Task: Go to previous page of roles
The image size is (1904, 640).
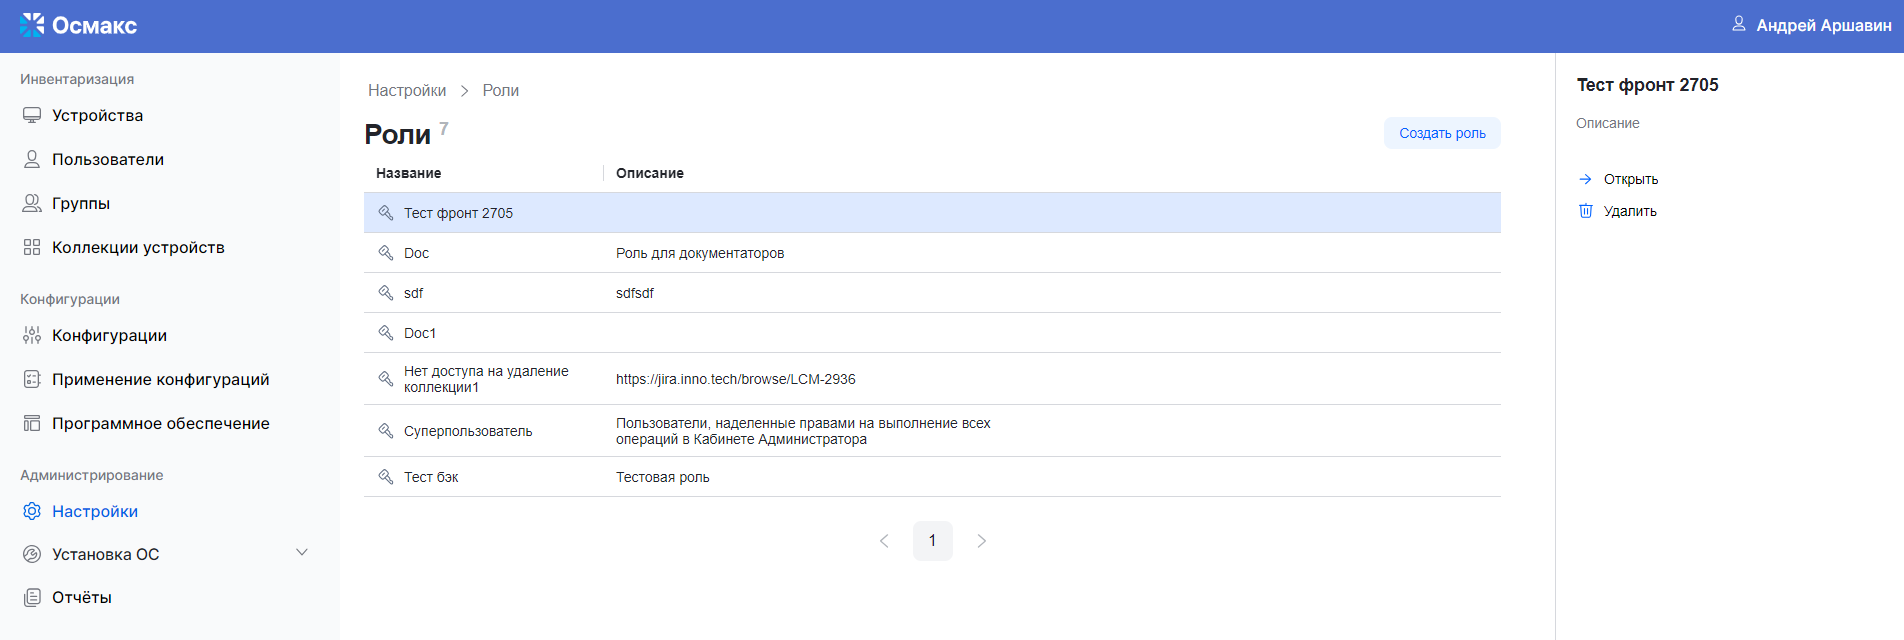Action: [884, 541]
